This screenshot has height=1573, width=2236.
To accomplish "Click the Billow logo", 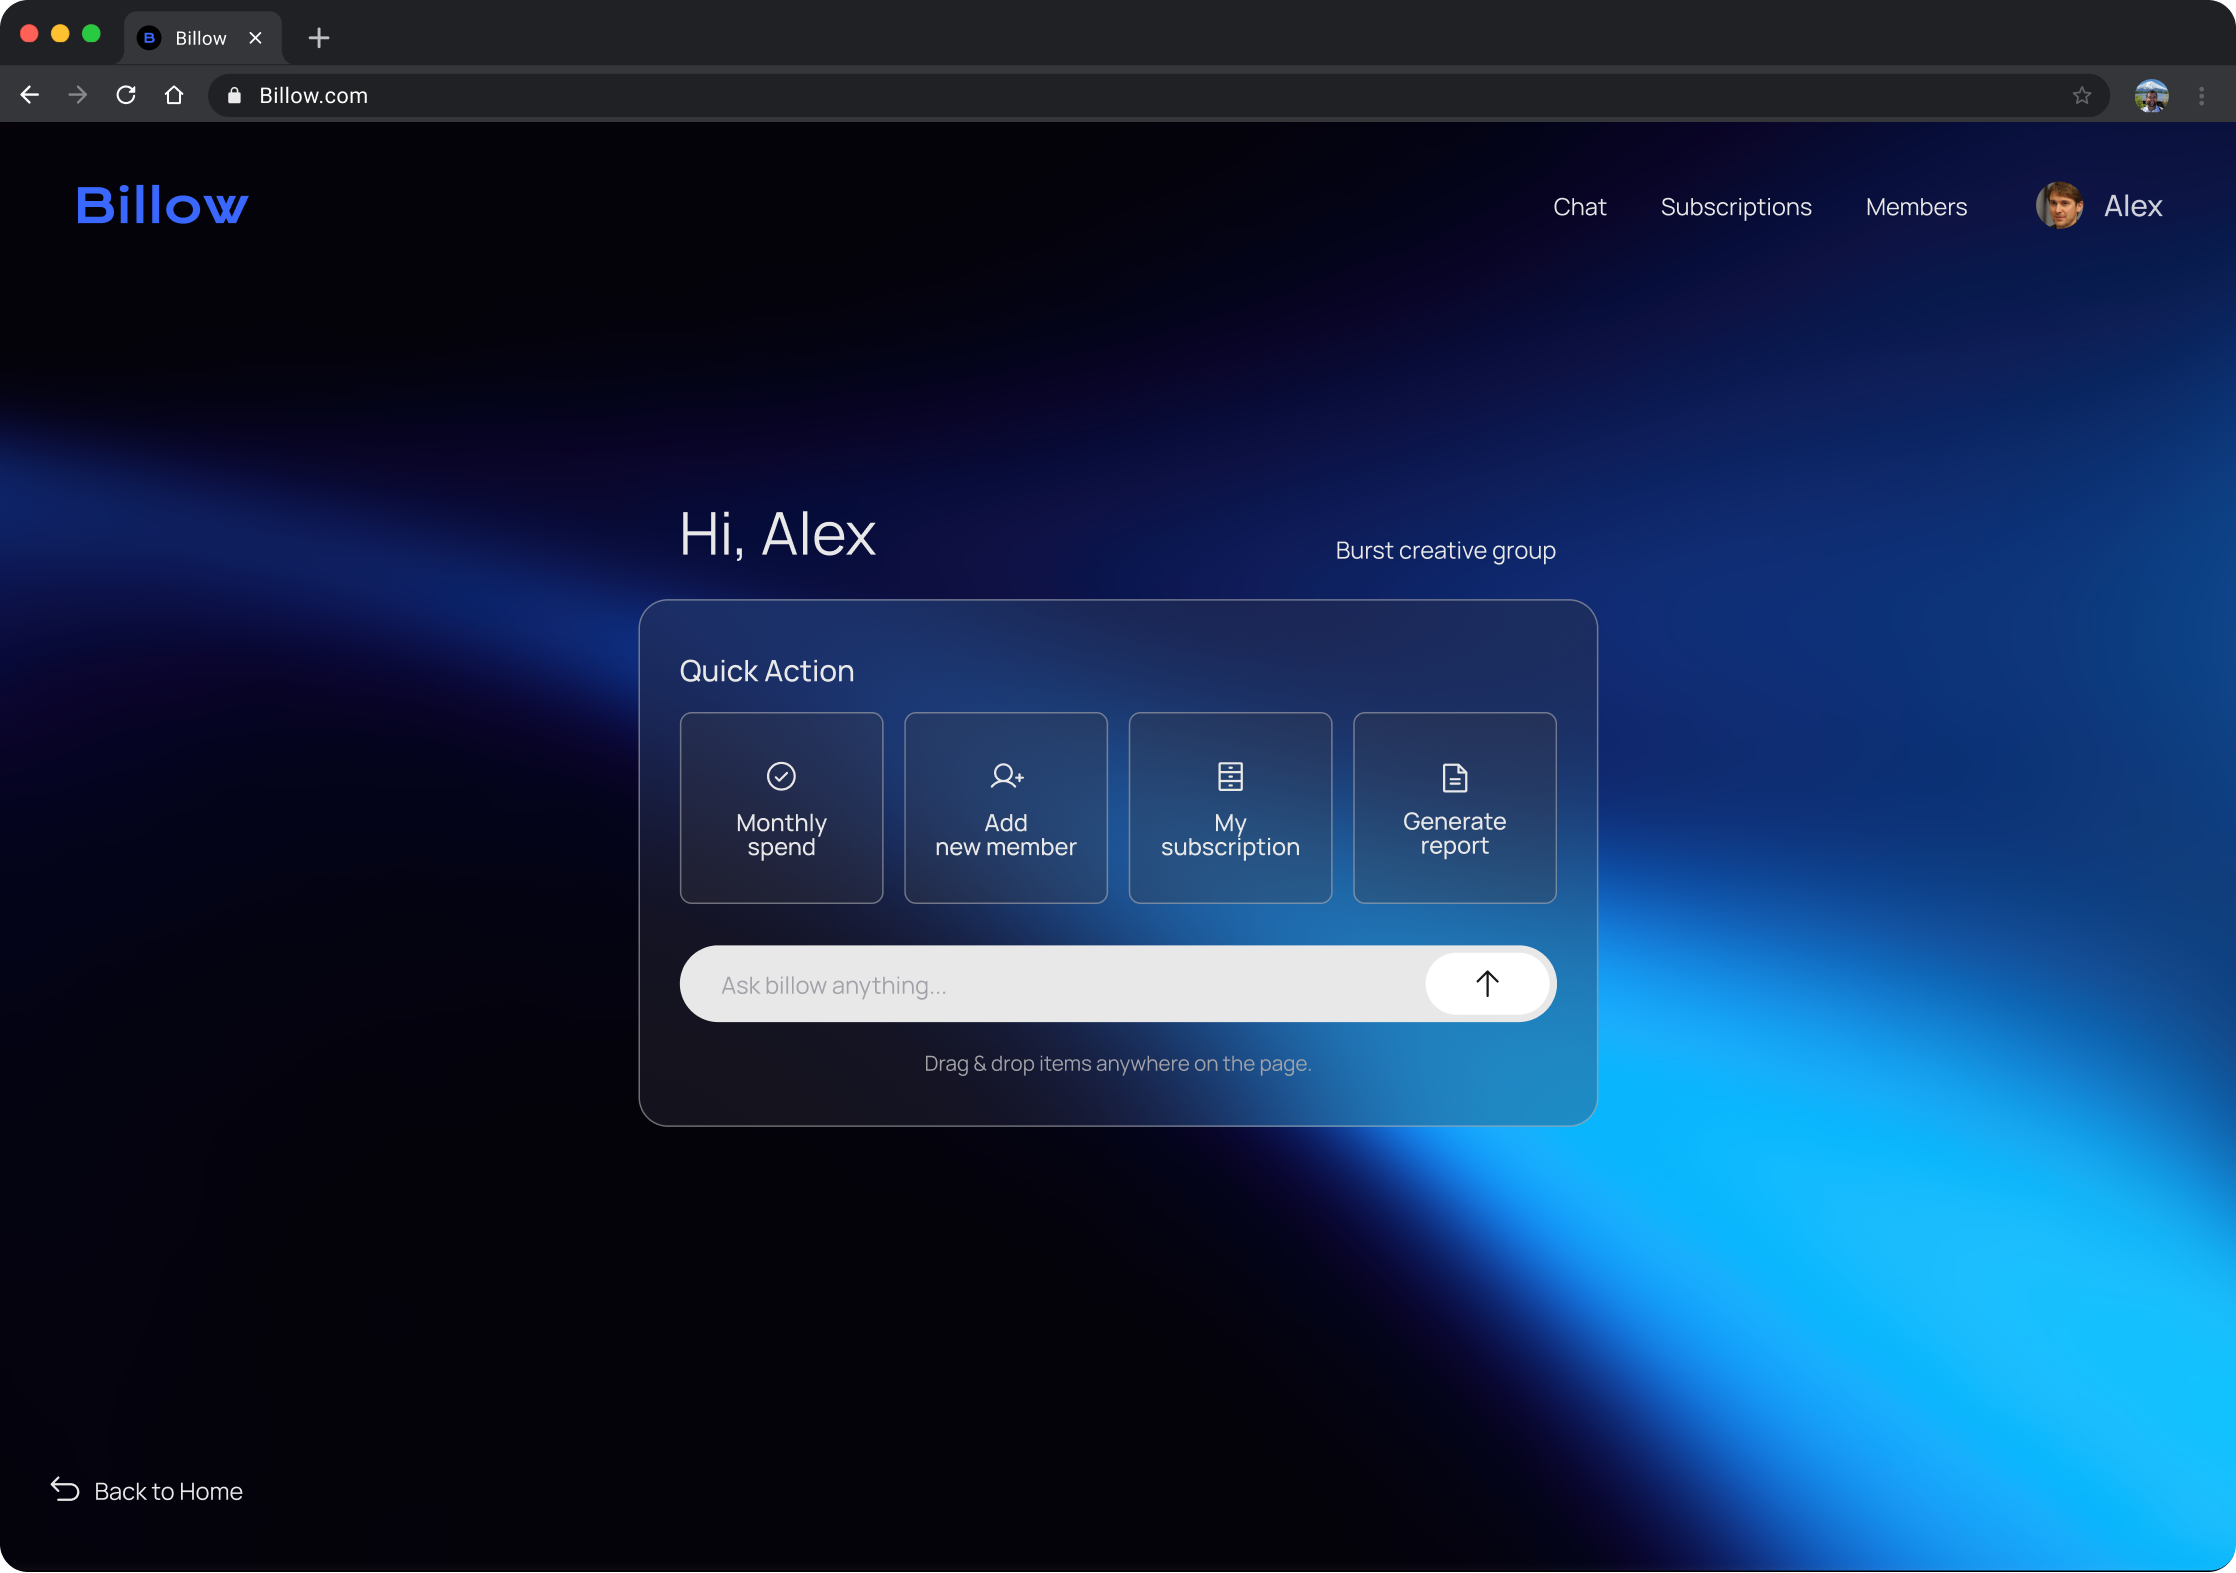I will (162, 206).
